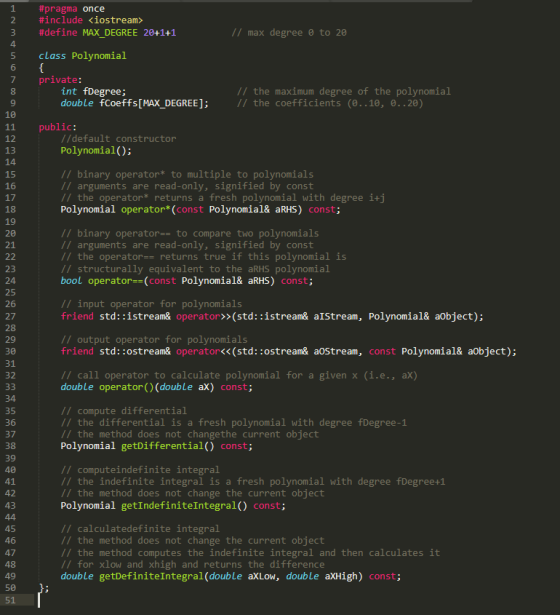Click line number 5 in the gutter

pos(13,56)
